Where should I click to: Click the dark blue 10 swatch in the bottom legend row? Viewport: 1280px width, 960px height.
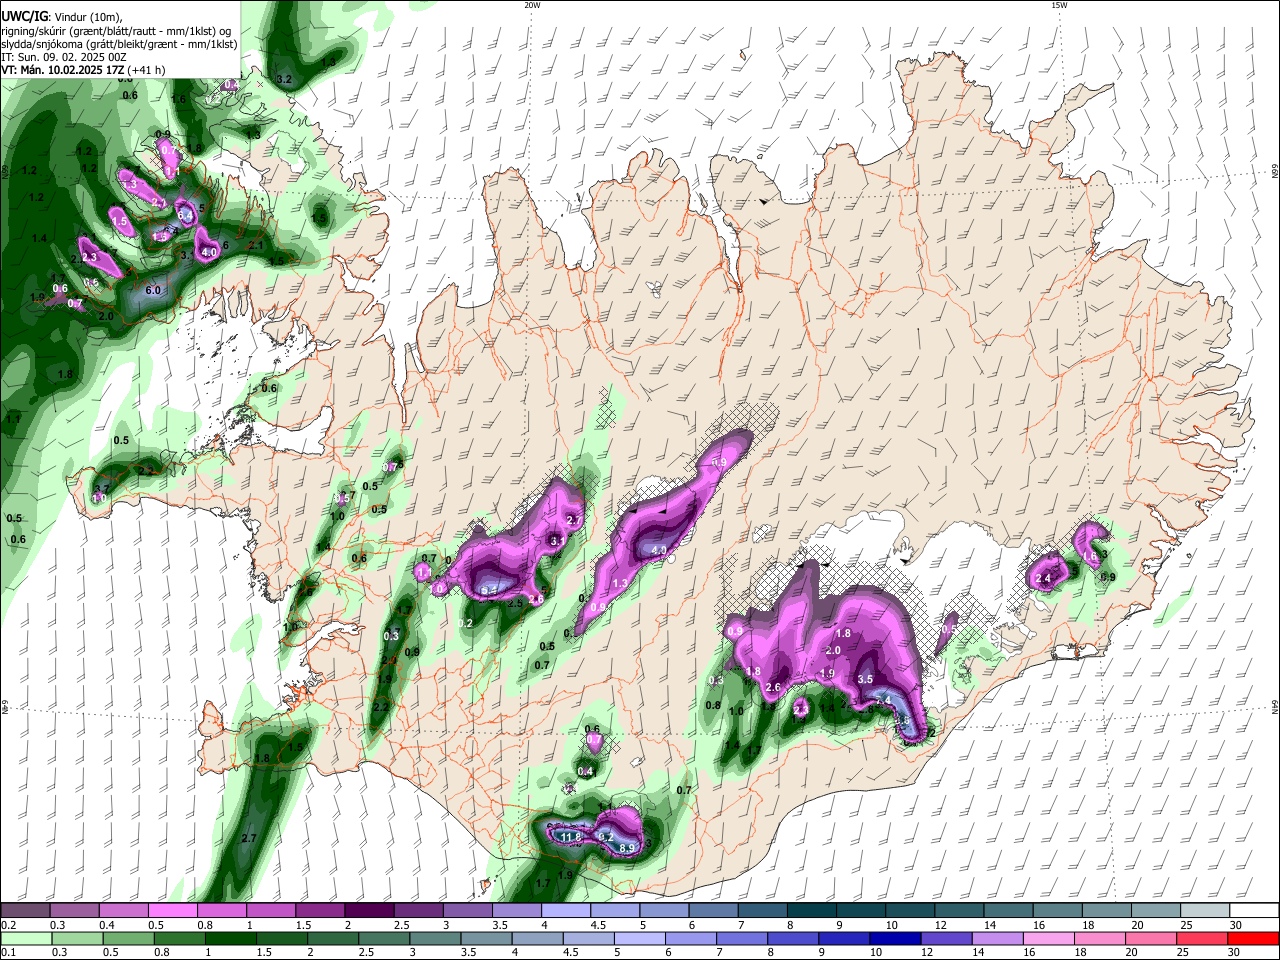click(893, 938)
